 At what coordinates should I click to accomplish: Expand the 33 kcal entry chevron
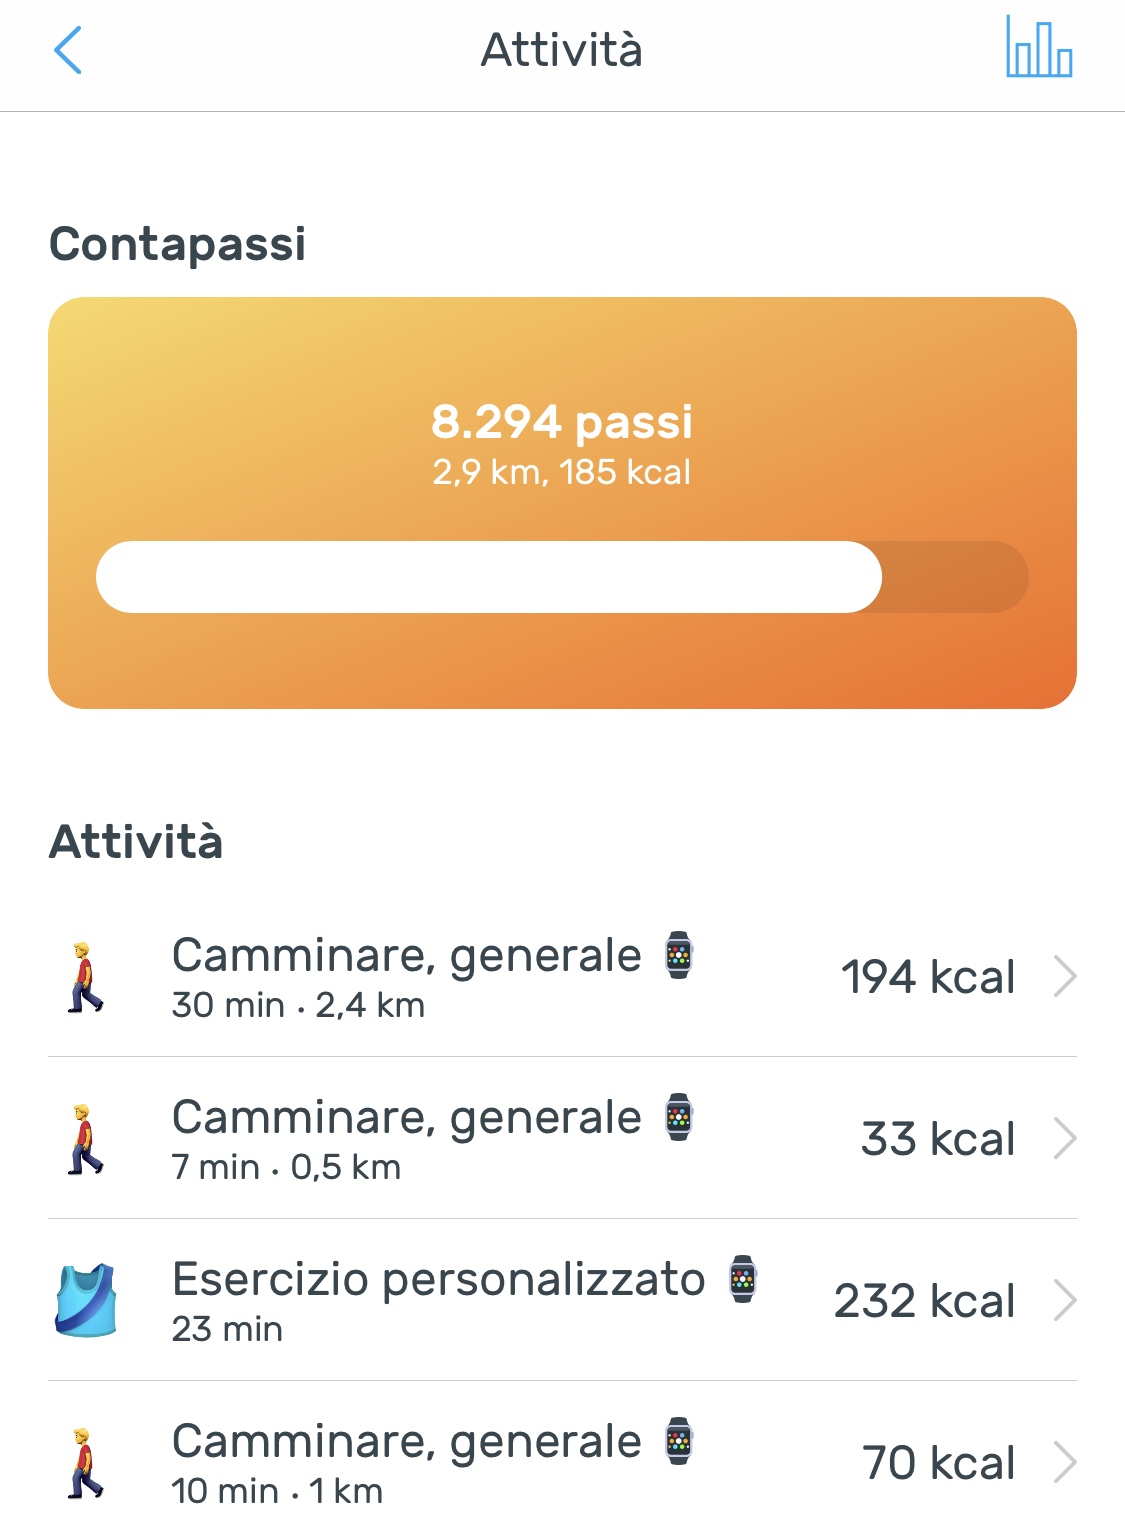pos(1066,1139)
